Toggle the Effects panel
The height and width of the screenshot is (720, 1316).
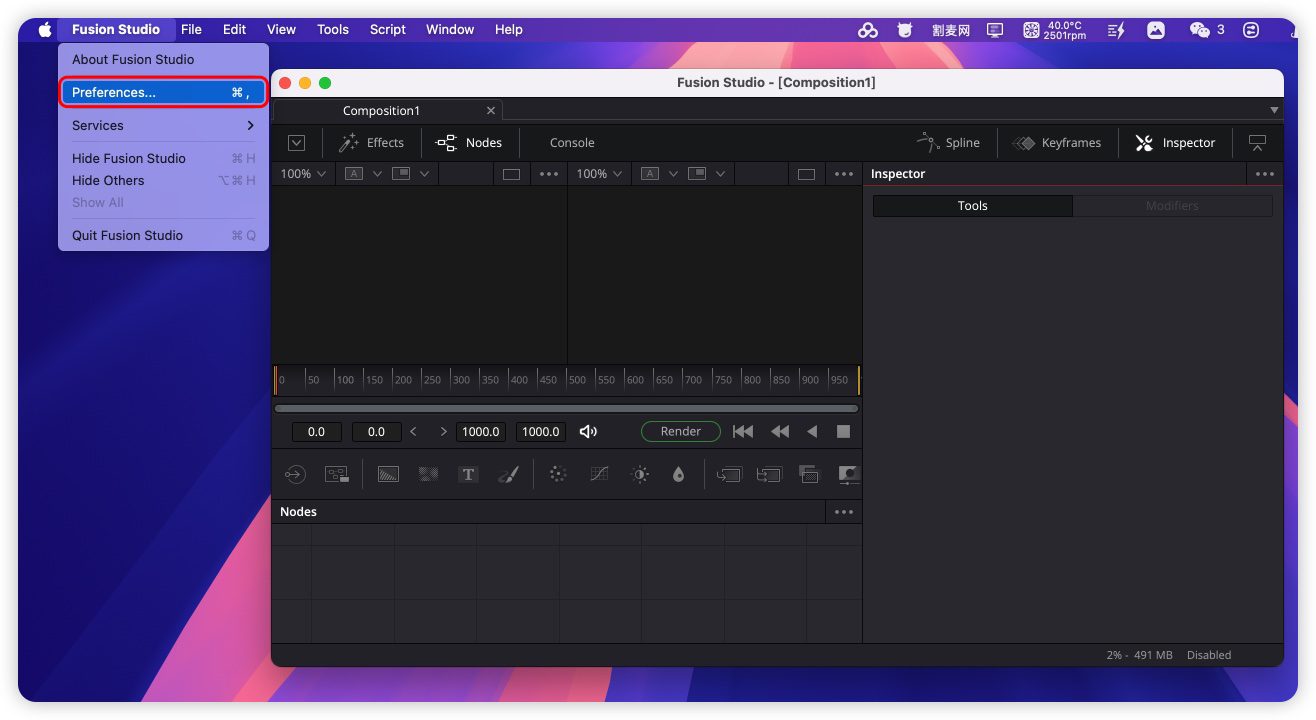tap(371, 143)
